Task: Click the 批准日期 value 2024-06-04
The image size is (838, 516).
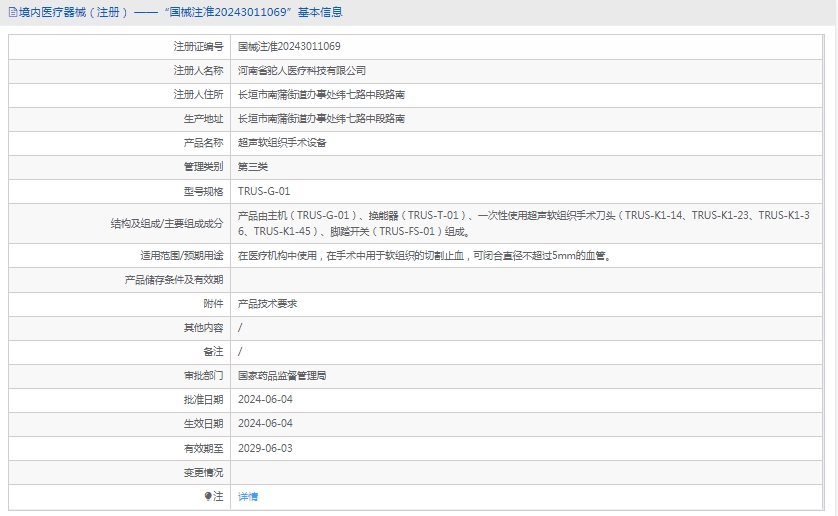Action: pyautogui.click(x=265, y=399)
